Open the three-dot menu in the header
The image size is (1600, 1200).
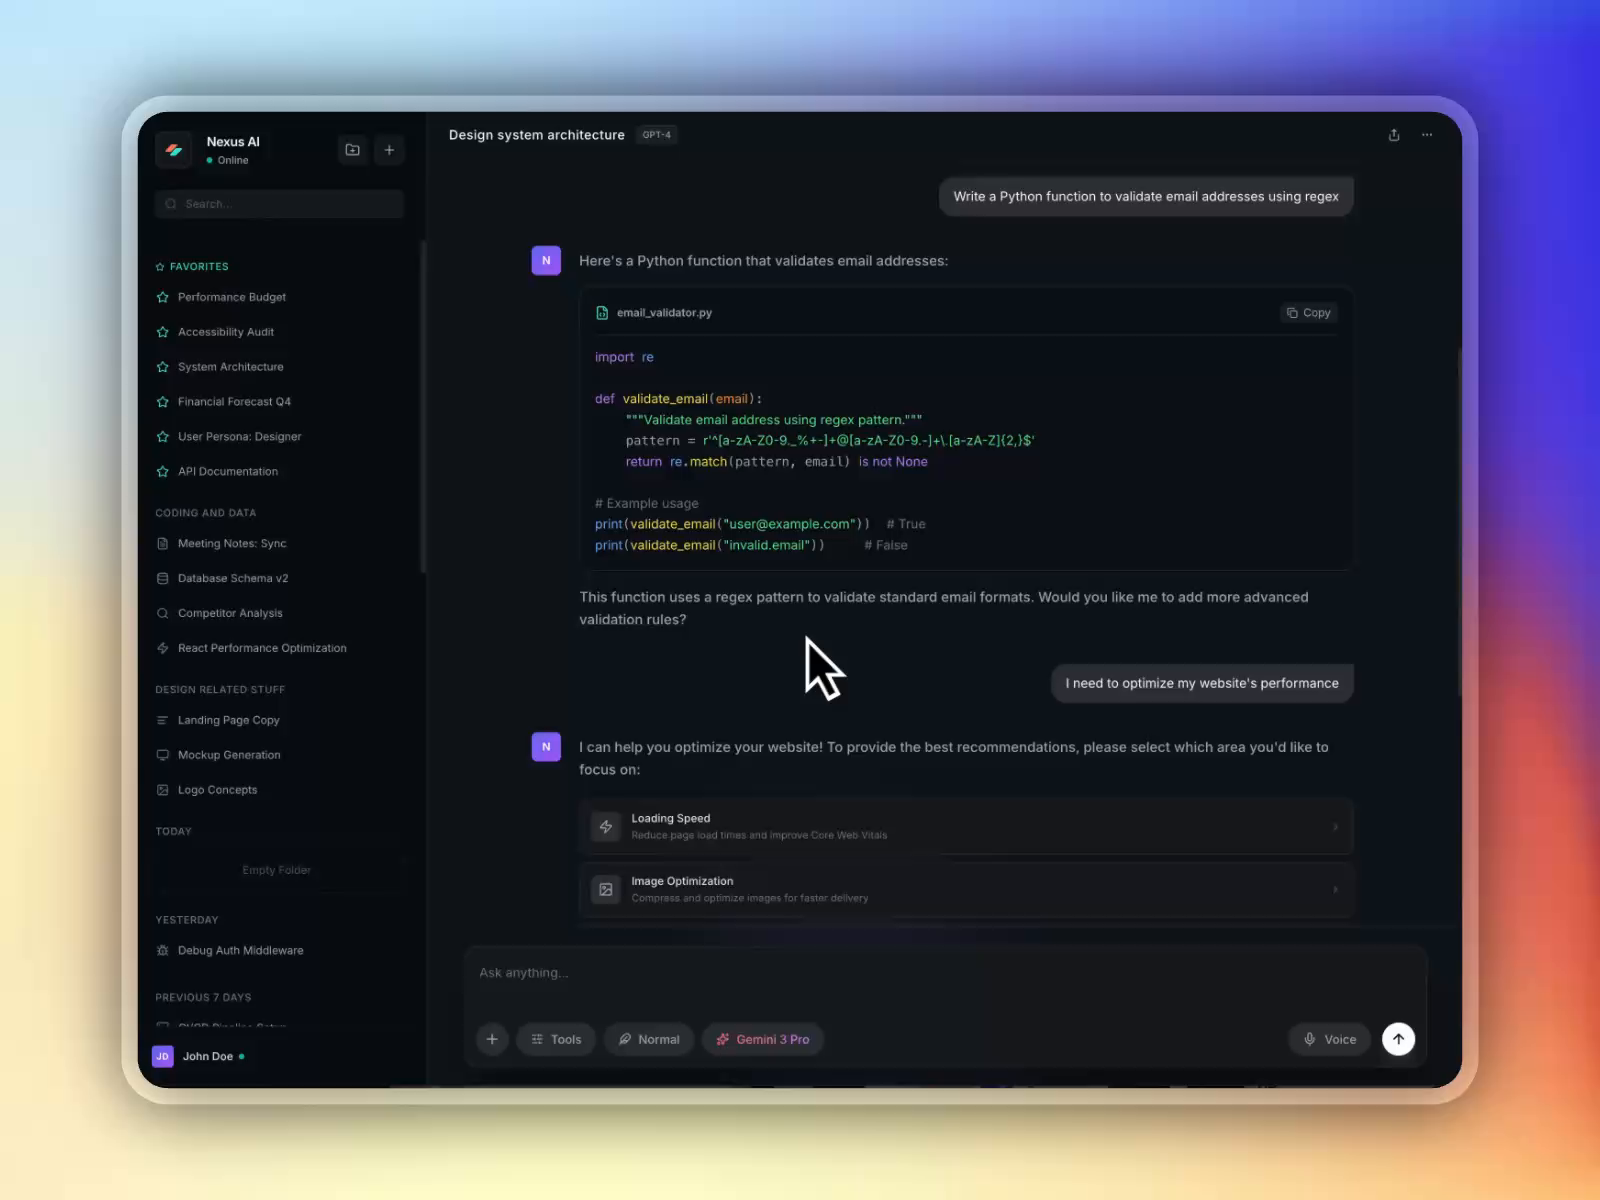[x=1427, y=135]
